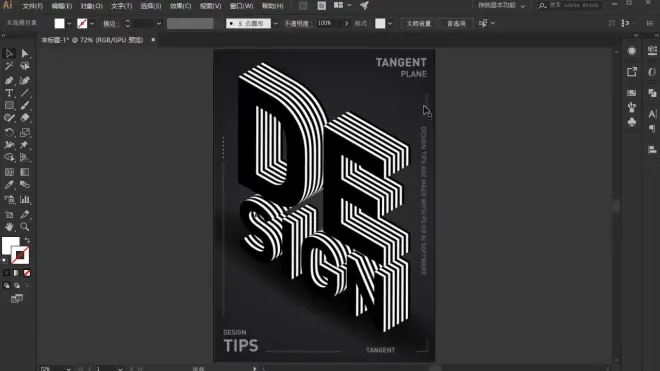Expand the fill color dropdown arrow

69,24
